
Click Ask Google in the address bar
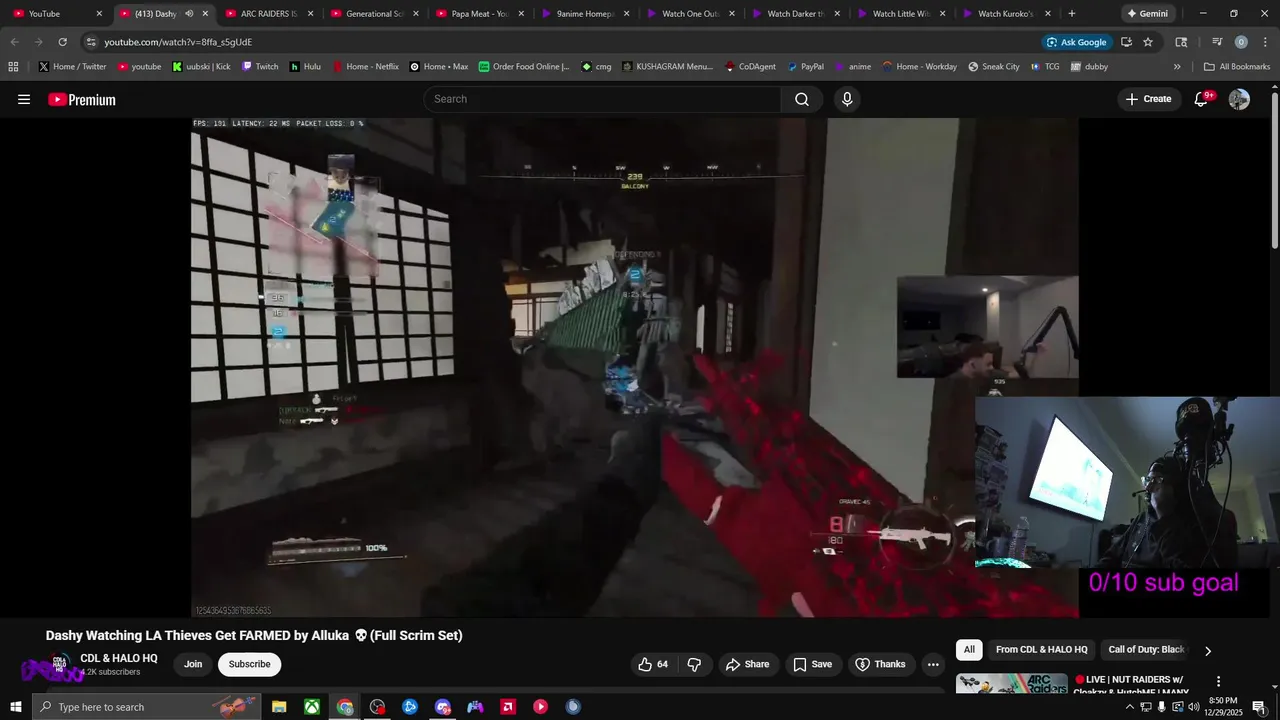coord(1076,42)
